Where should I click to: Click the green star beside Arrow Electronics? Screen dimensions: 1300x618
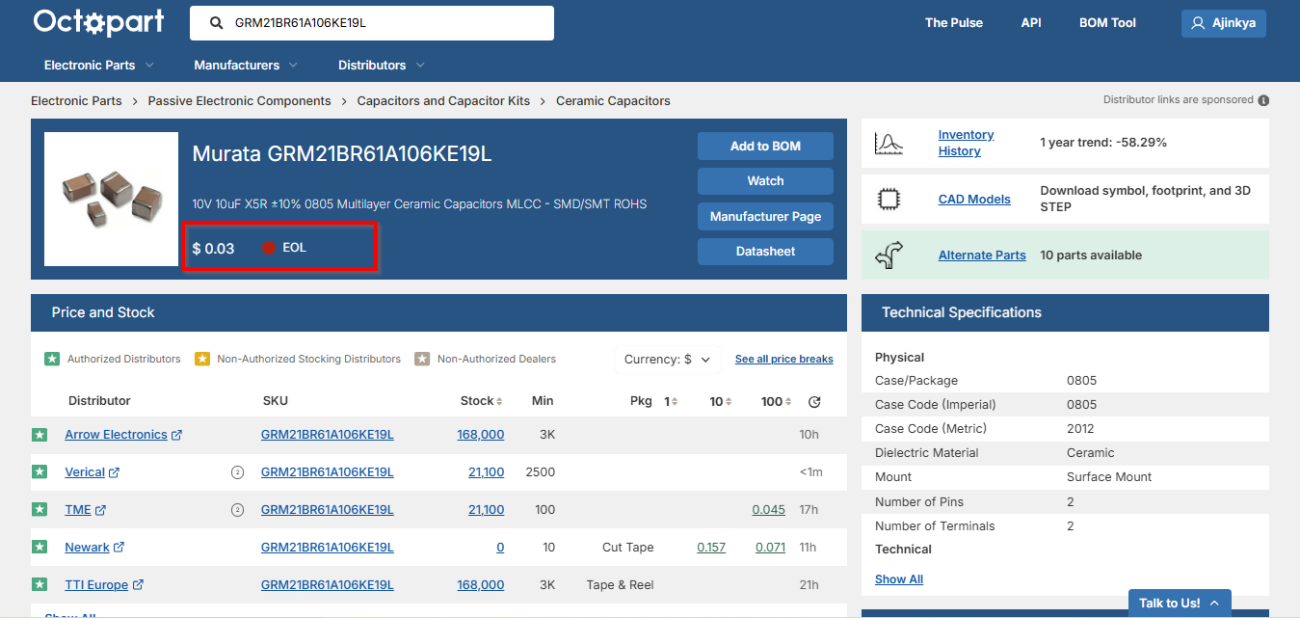[39, 435]
